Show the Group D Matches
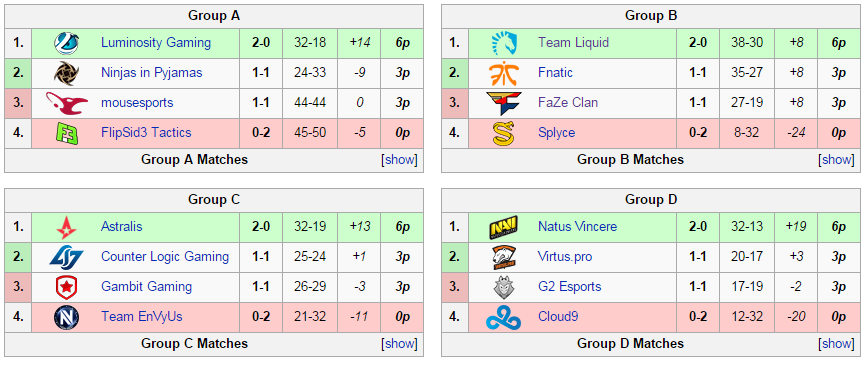This screenshot has height=365, width=864. point(837,344)
